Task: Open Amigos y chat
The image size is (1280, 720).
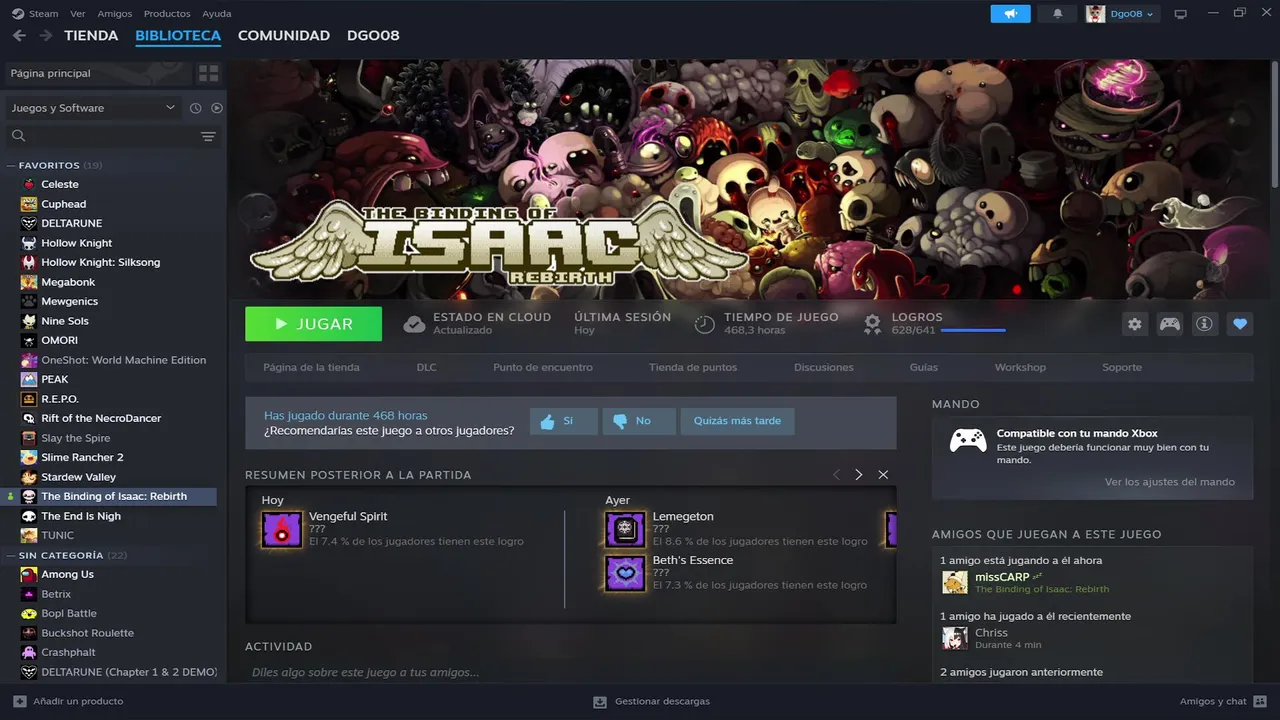Action: [x=1222, y=701]
